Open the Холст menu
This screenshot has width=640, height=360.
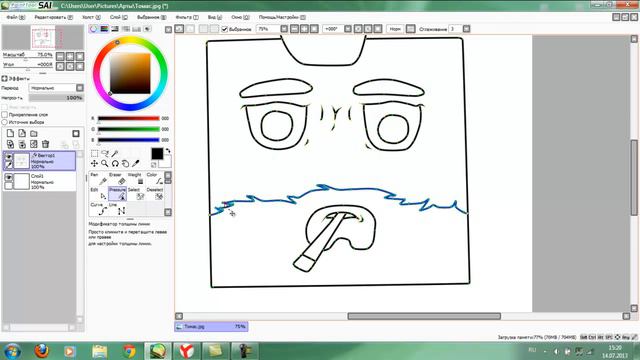pyautogui.click(x=91, y=17)
